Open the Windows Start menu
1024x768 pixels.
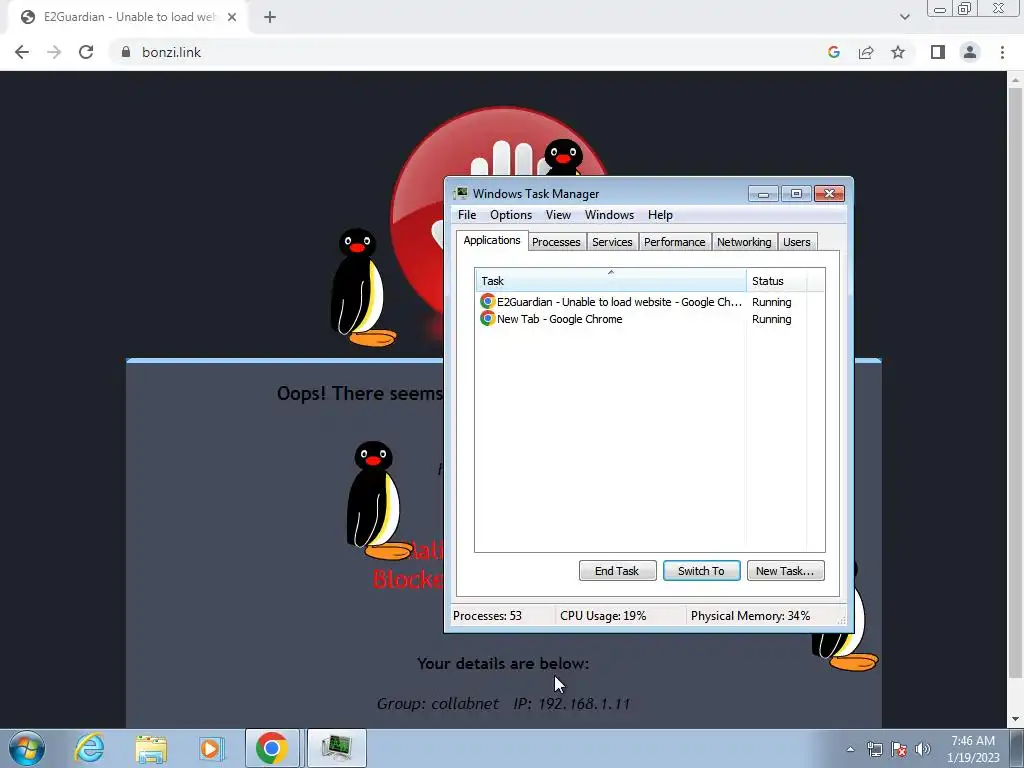tap(26, 748)
